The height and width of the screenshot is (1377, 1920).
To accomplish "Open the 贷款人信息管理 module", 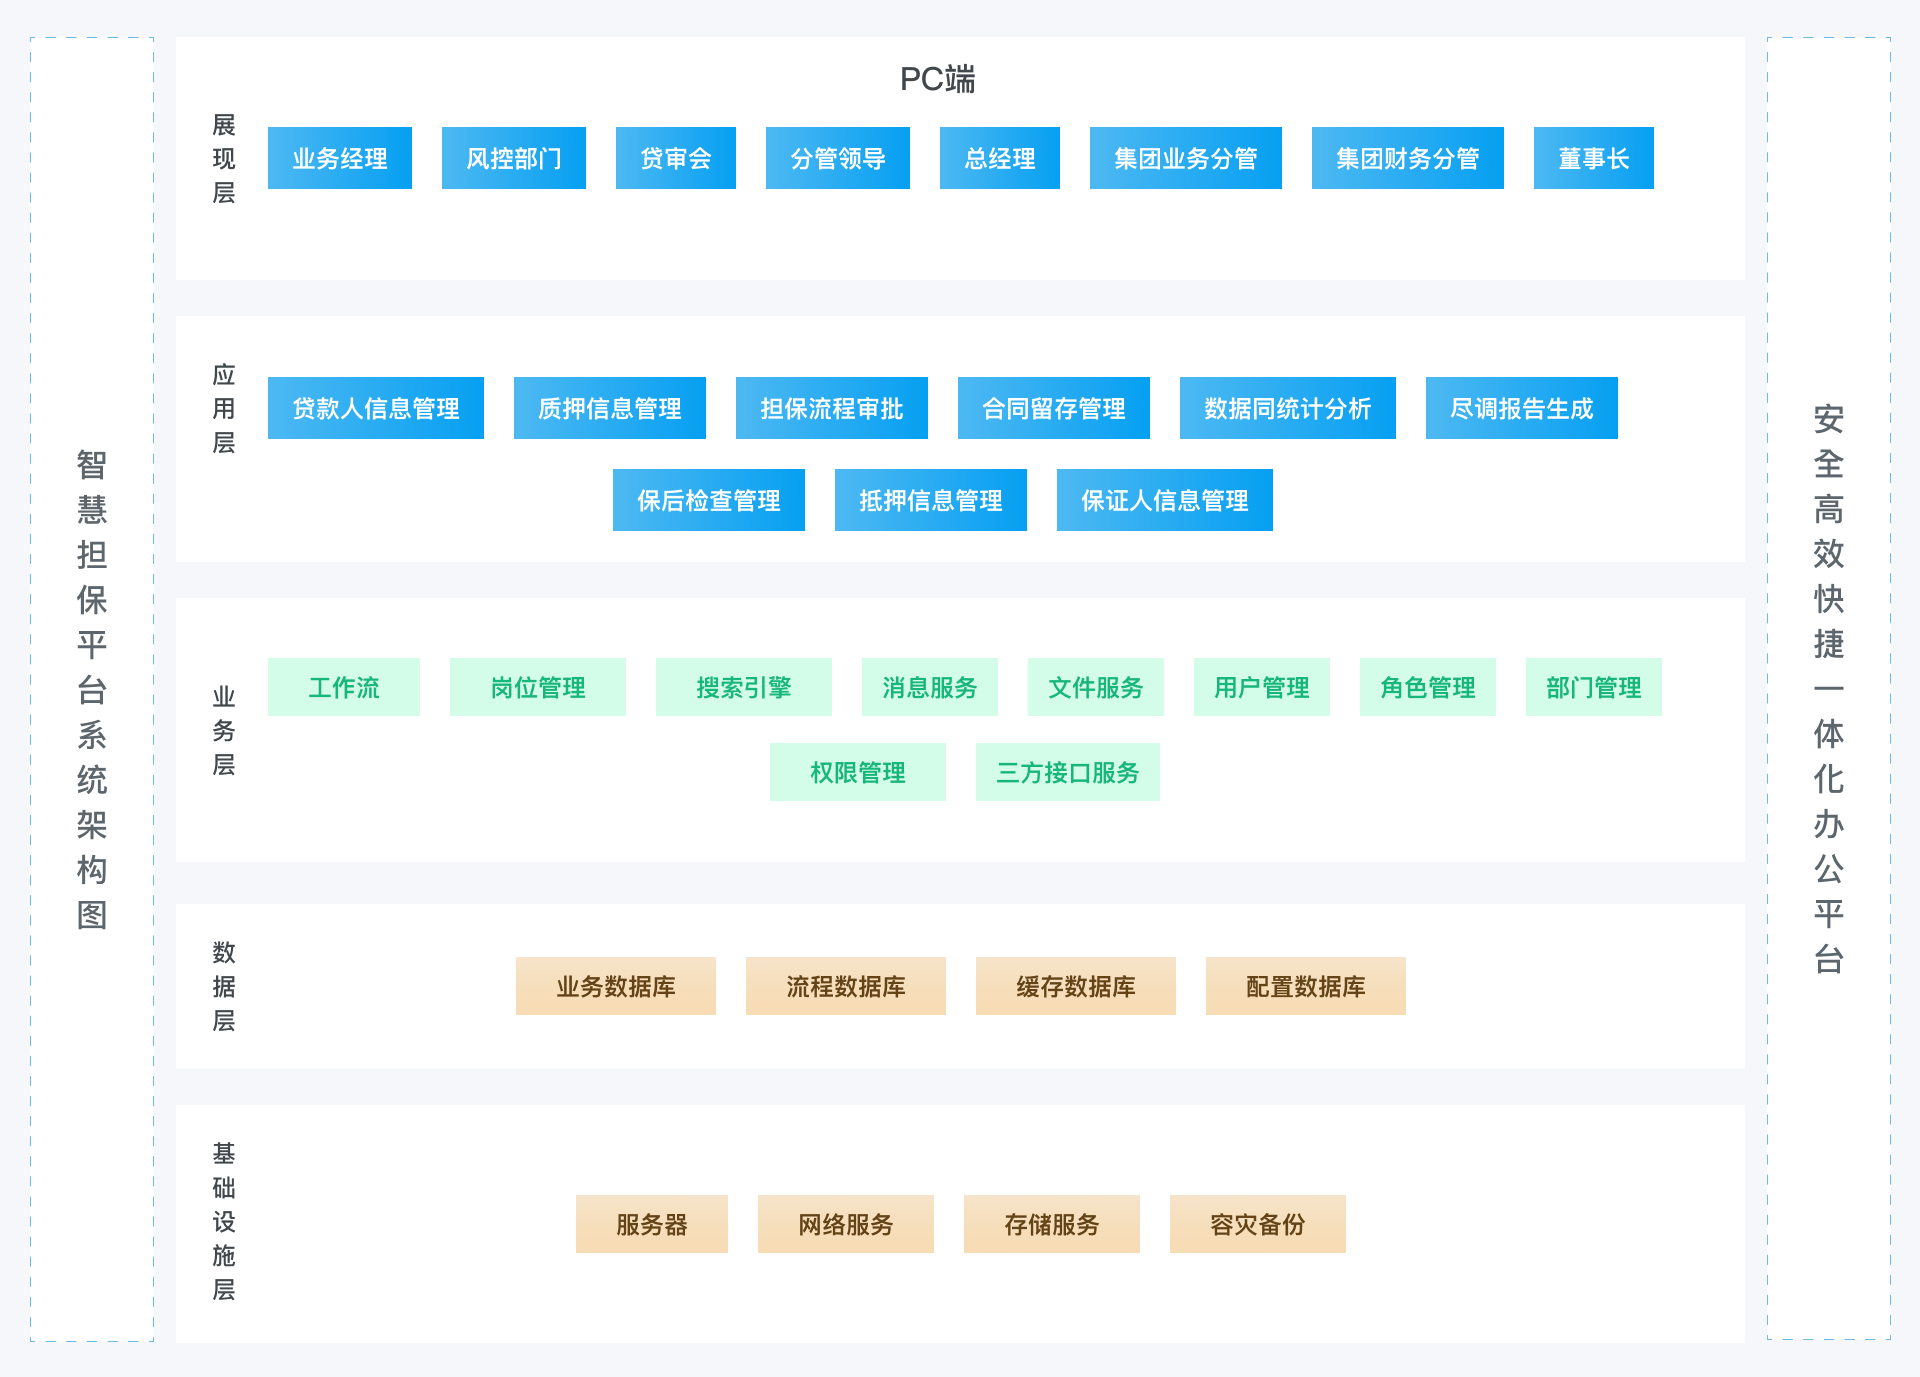I will (375, 408).
